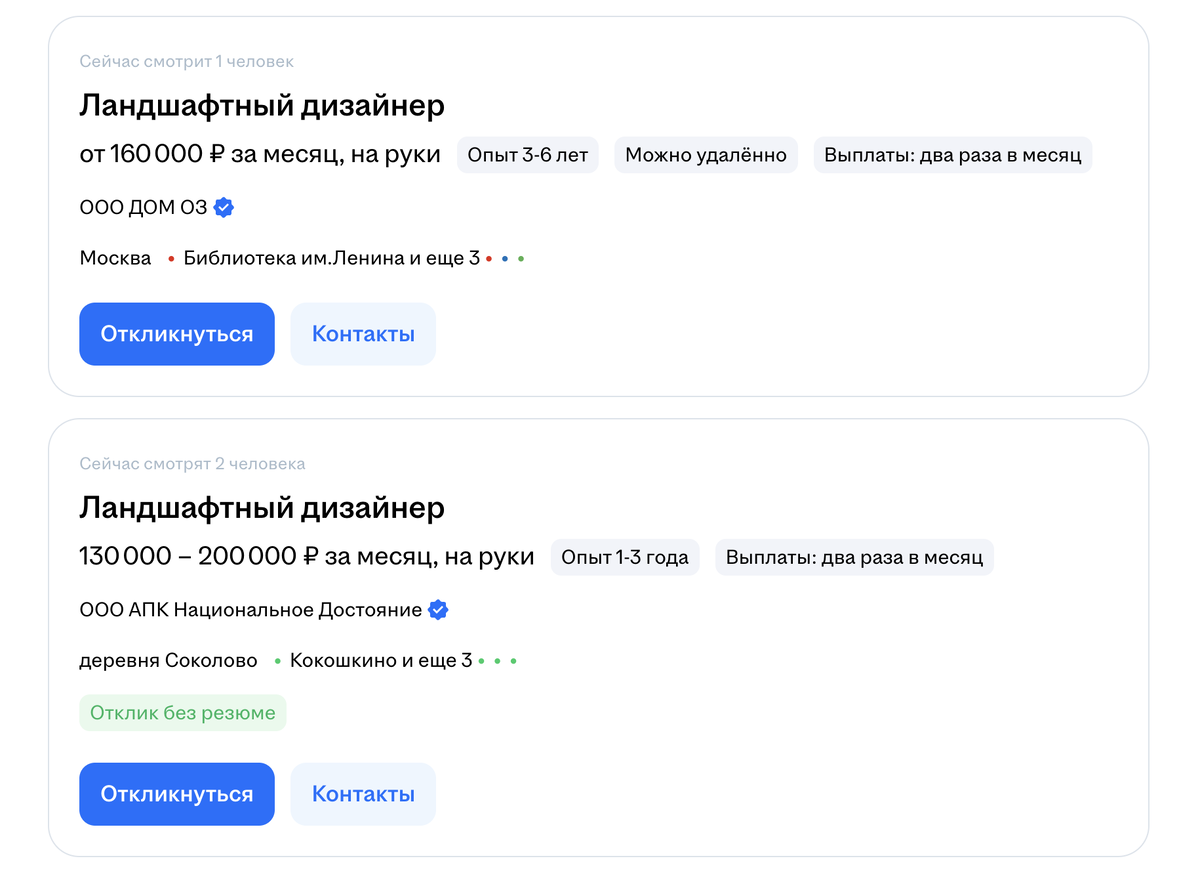Screen dimensions: 1200x869
Task: Open the company link ООО АПК Национальное Достояние
Action: click(x=251, y=610)
